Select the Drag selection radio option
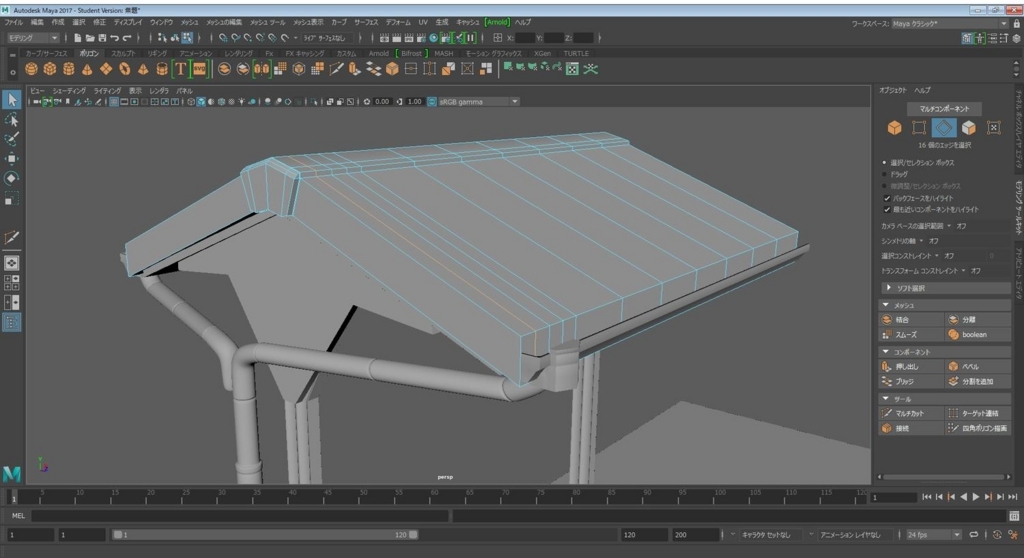The image size is (1024, 558). [885, 174]
